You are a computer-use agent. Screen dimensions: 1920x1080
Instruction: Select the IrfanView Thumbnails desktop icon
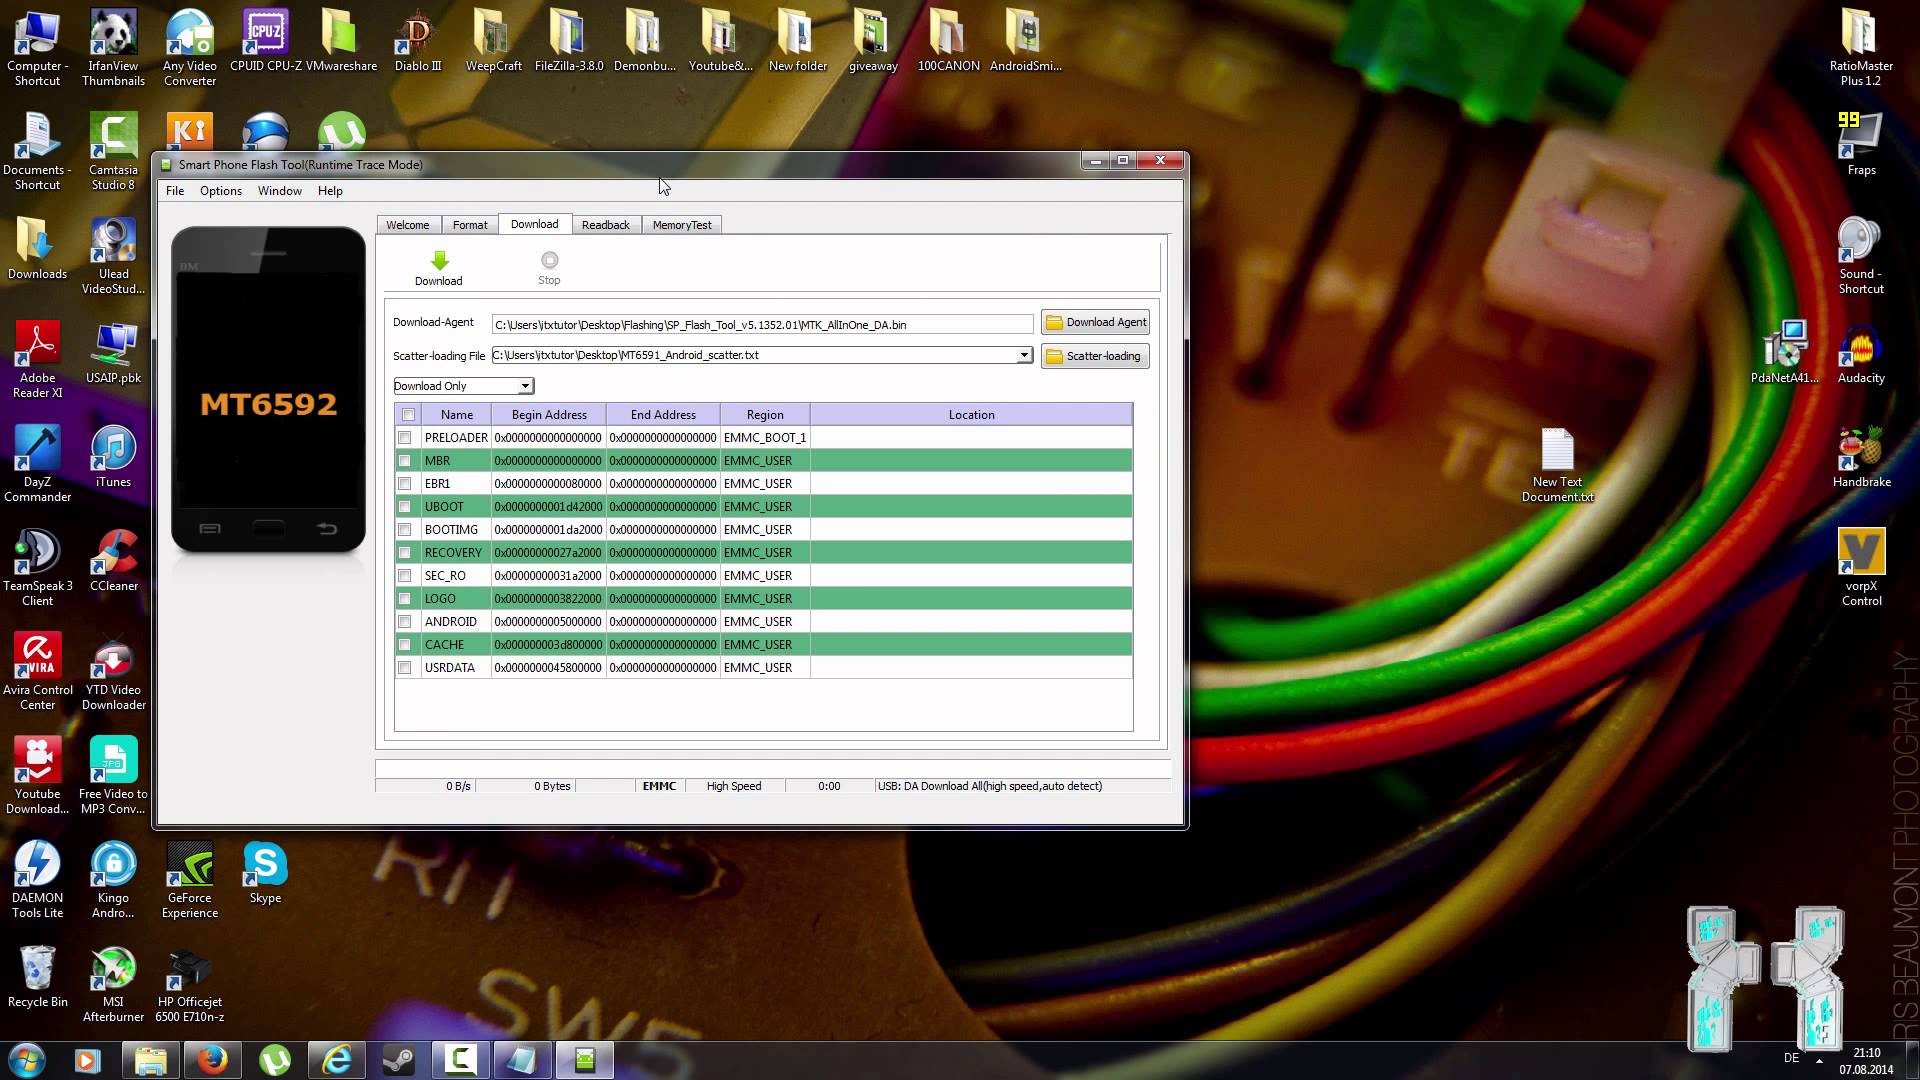[113, 48]
